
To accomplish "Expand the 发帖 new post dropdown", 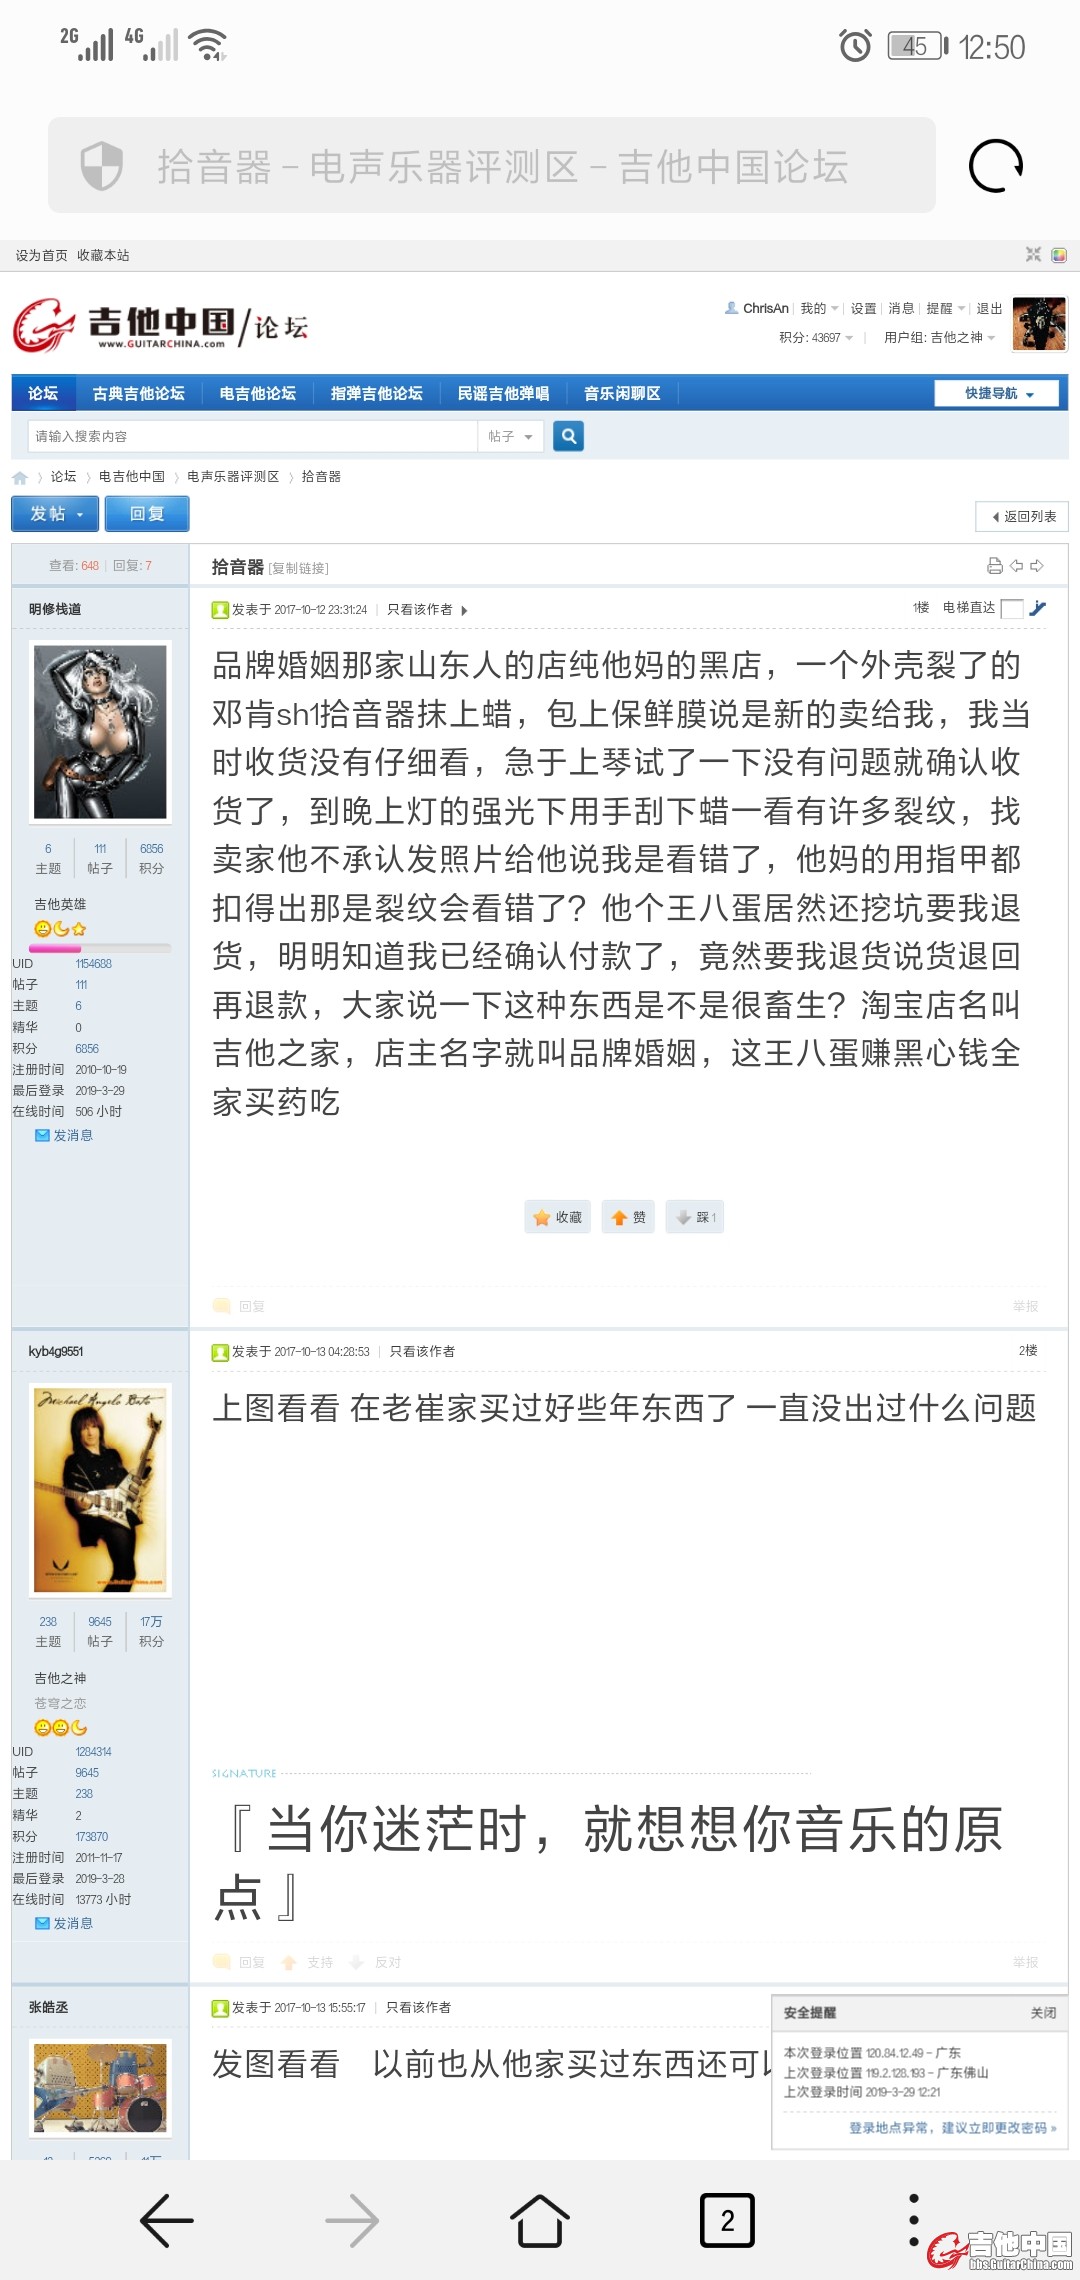I will pyautogui.click(x=55, y=514).
